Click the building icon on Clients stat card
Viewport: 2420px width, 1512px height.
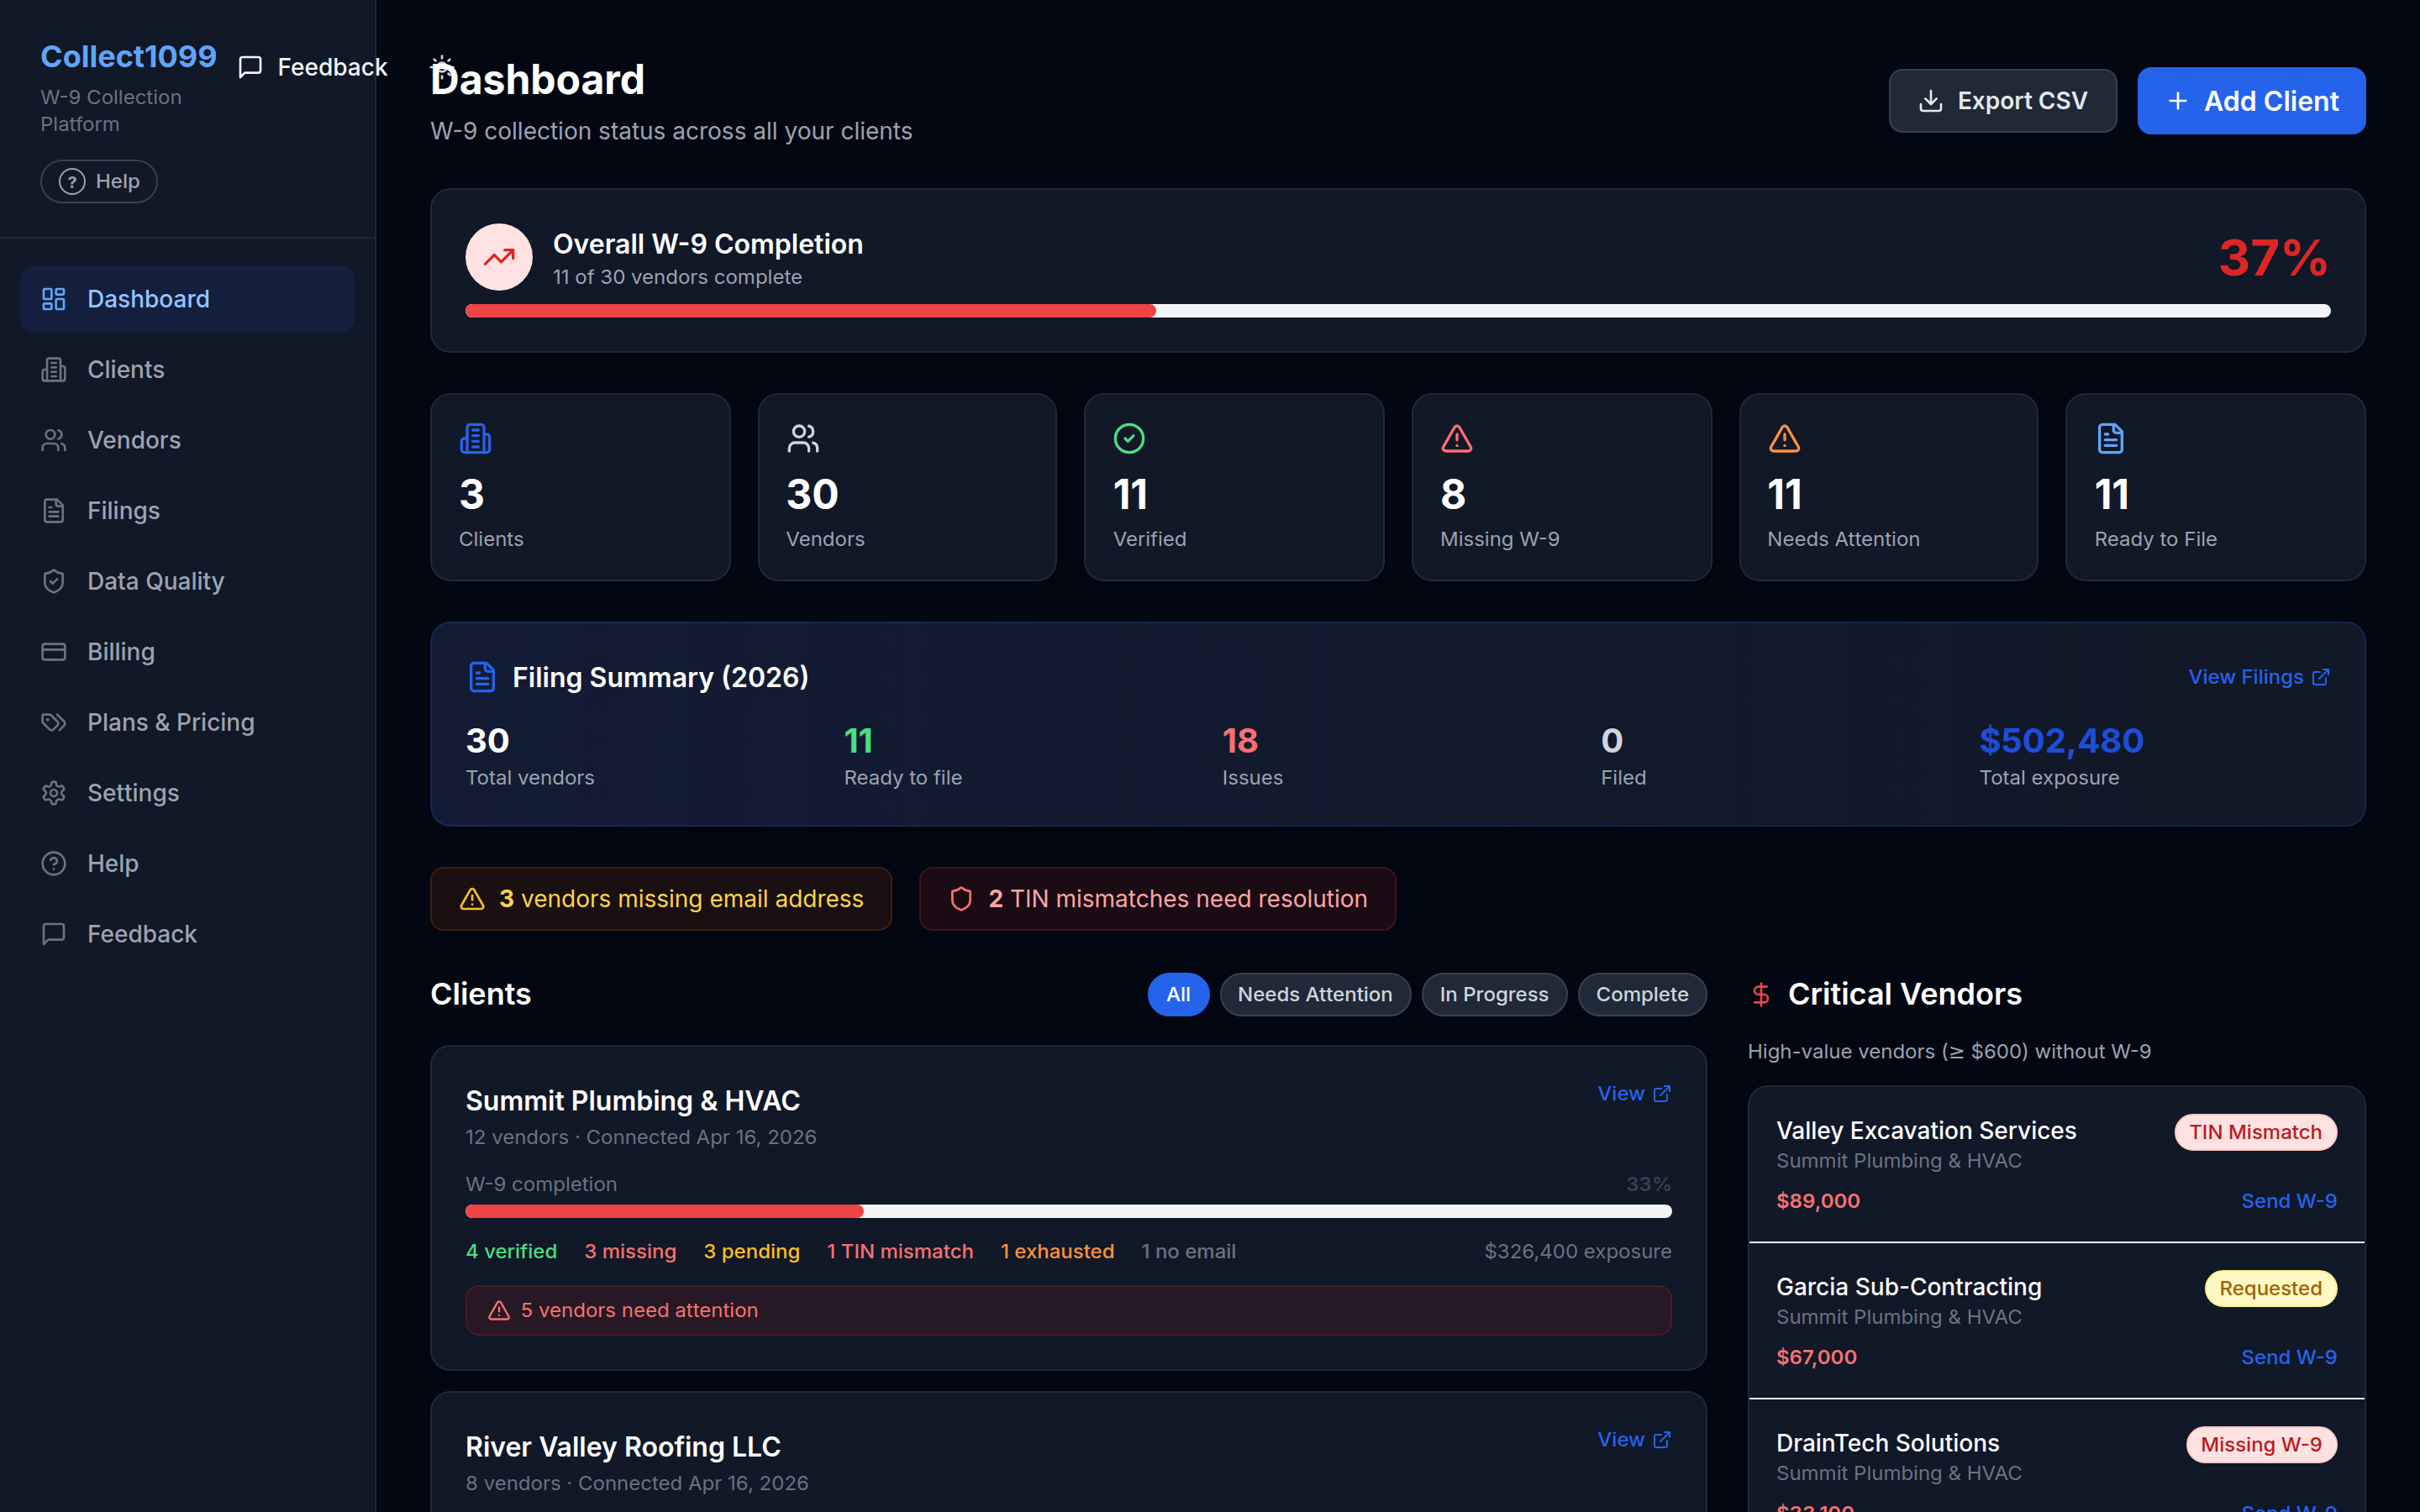coord(475,438)
